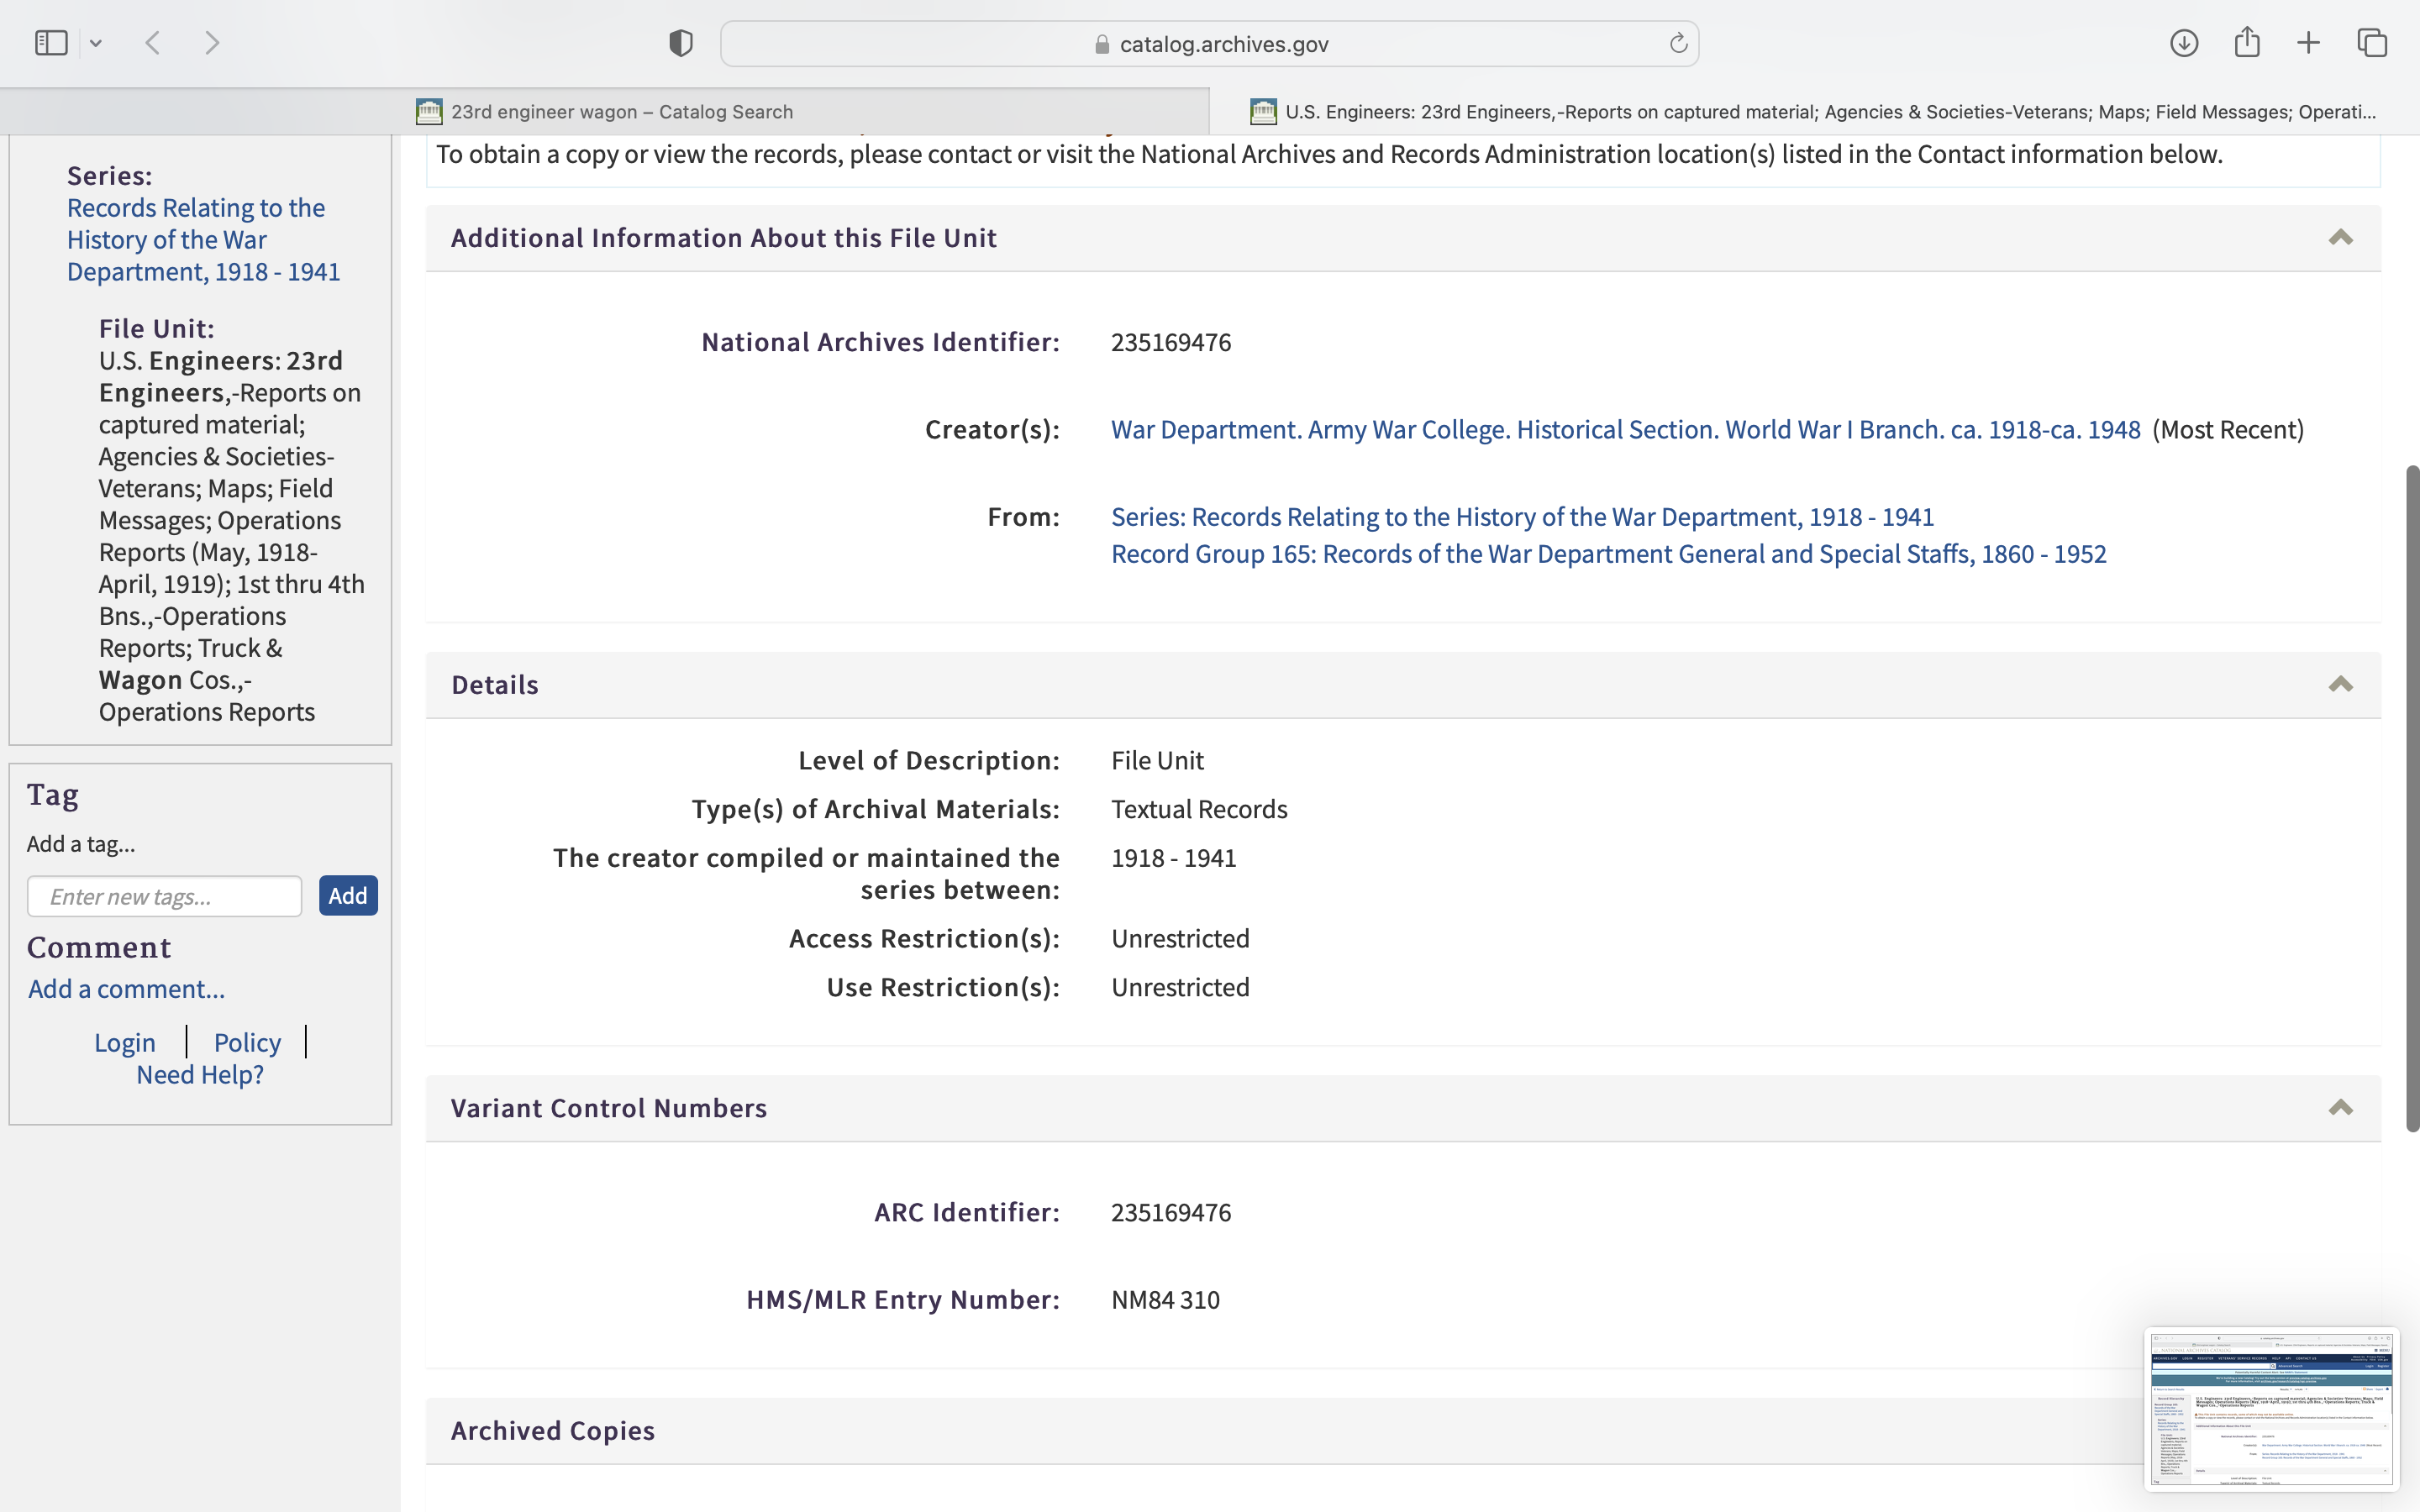Go back with the browser back arrow
2420x1512 pixels.
pos(153,43)
